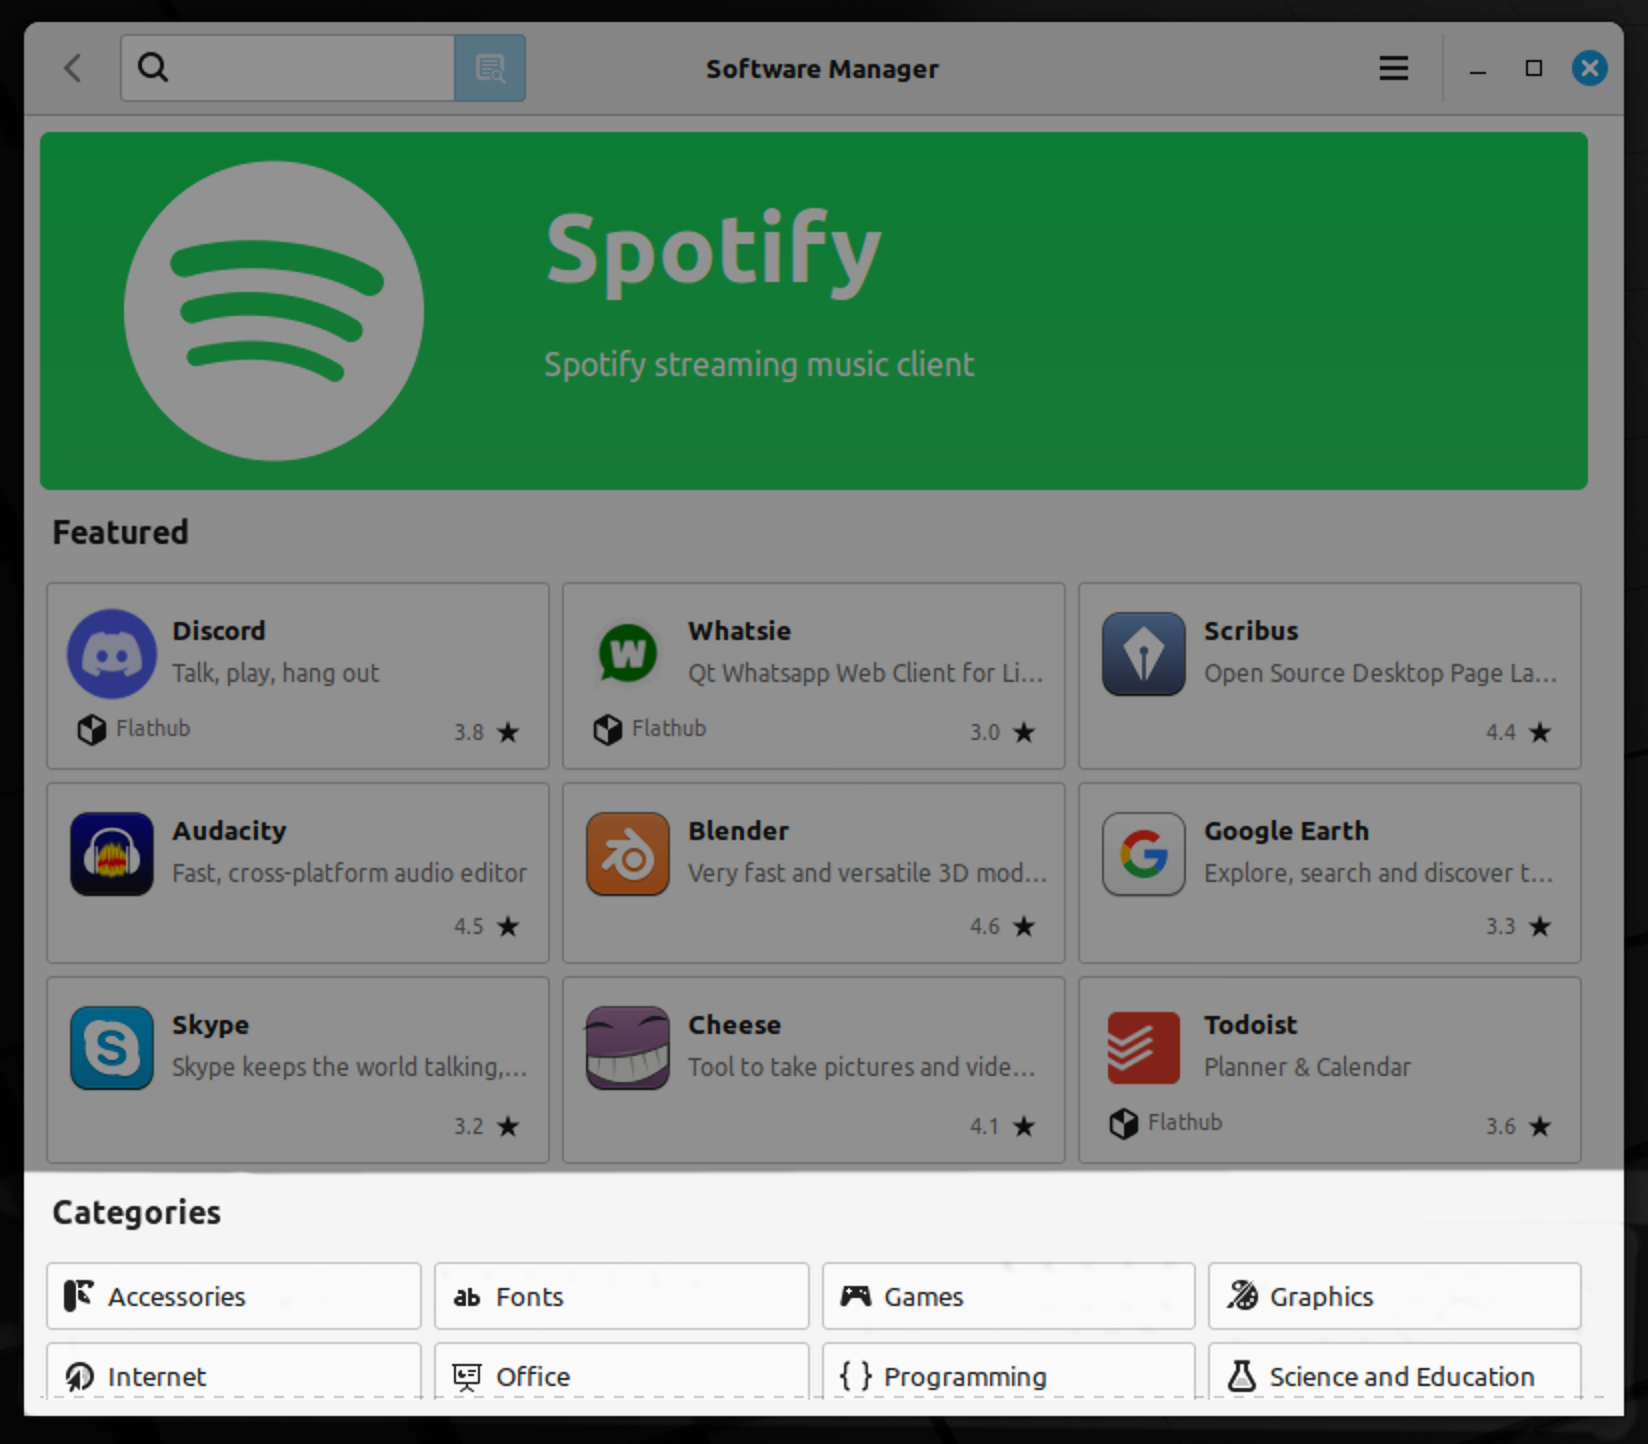Open the hamburger menu

click(1394, 68)
